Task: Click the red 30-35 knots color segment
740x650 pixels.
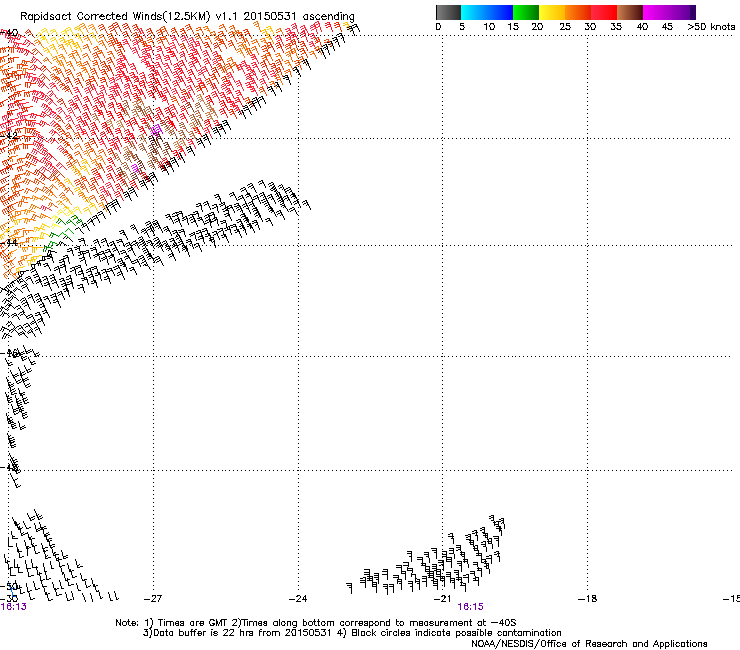Action: pyautogui.click(x=604, y=12)
